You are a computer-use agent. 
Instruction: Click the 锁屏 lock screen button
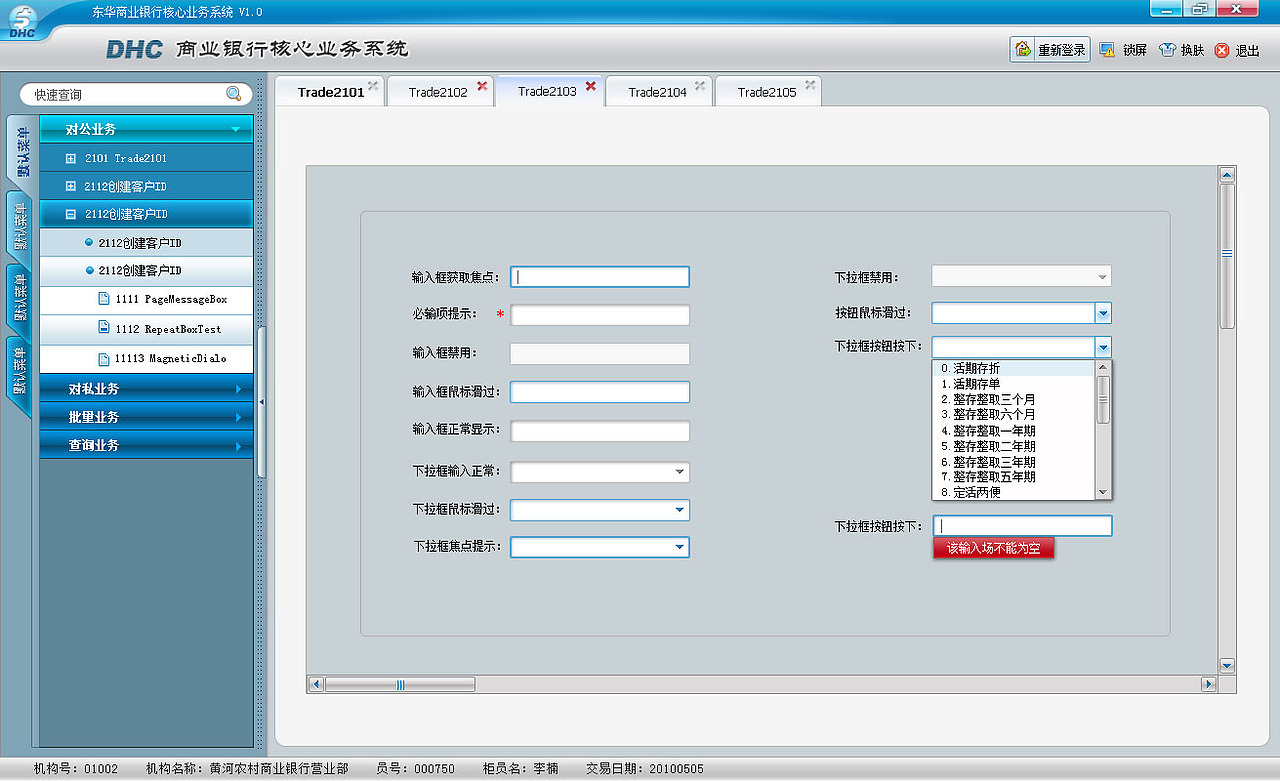1123,50
